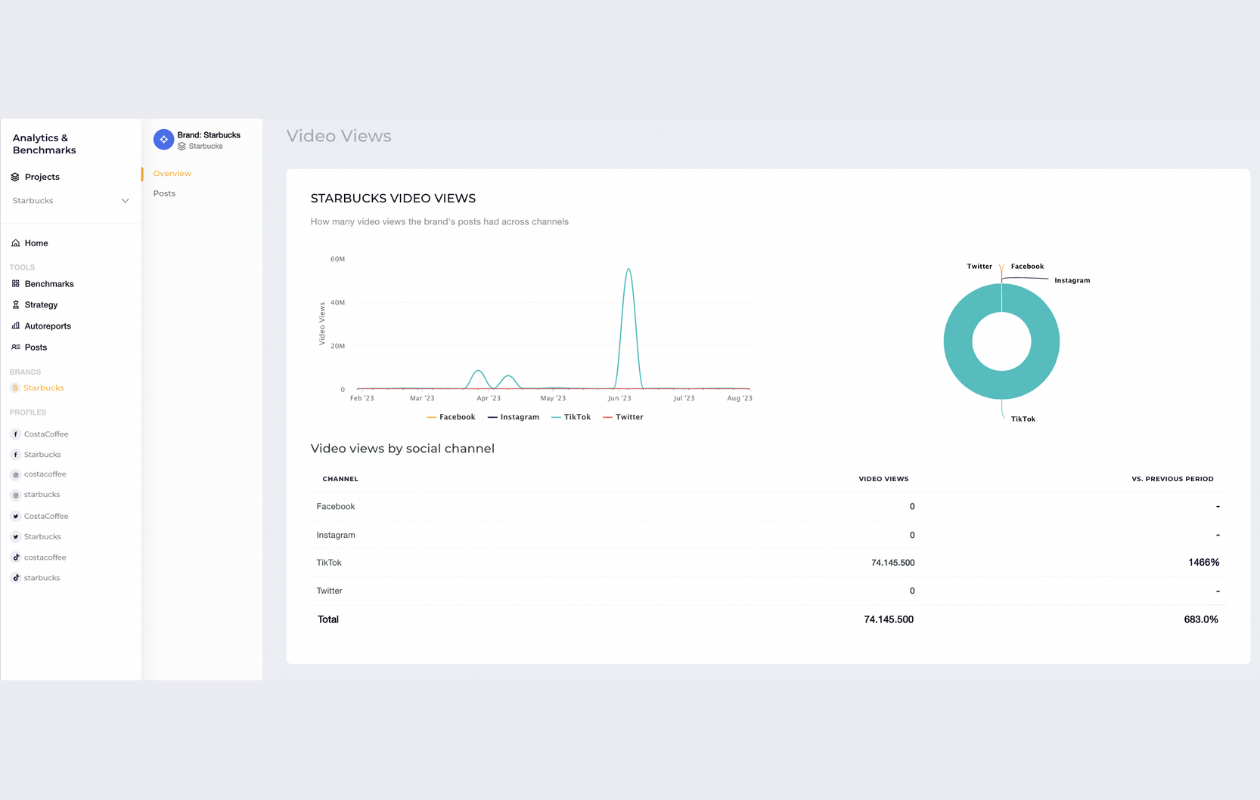Click the Facebook icon beside CostaCoffee
The height and width of the screenshot is (800, 1260).
[16, 434]
